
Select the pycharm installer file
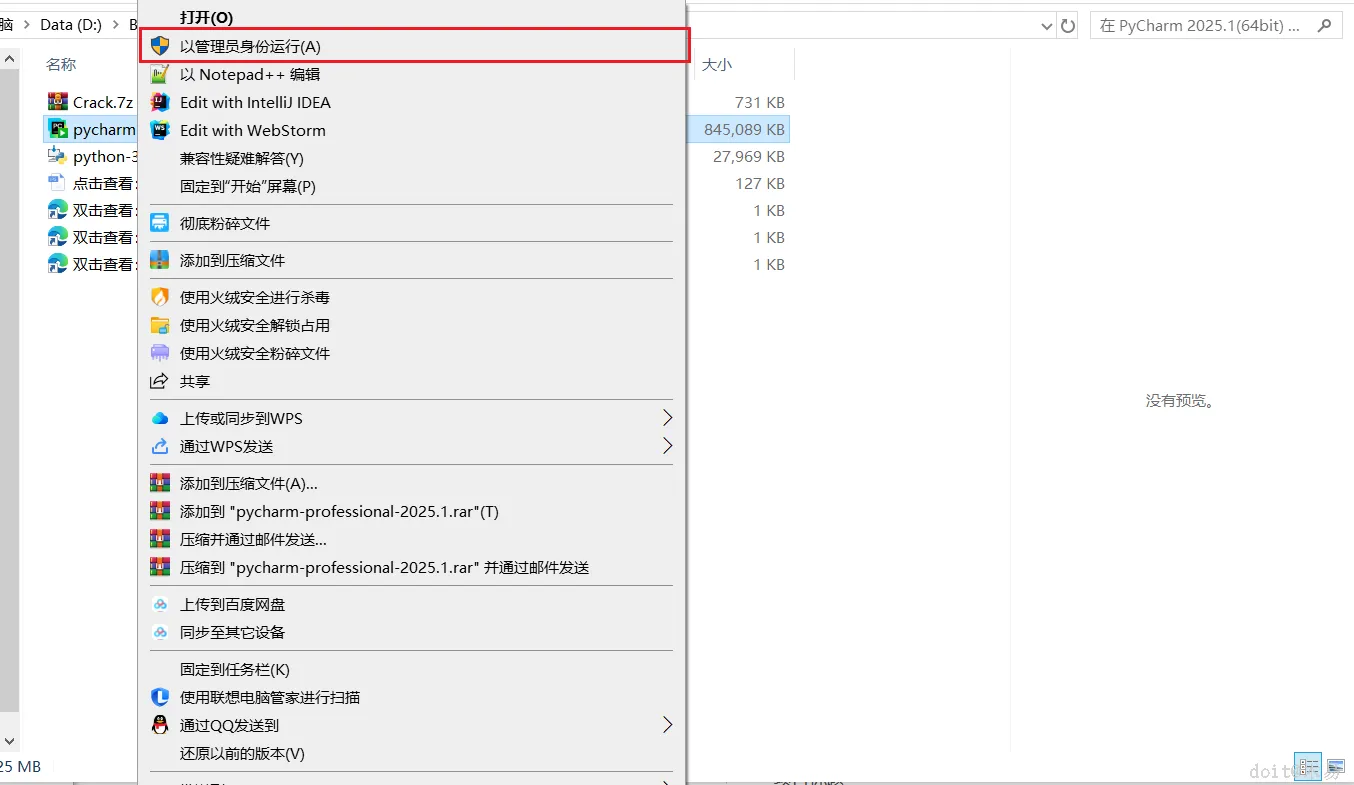coord(91,129)
